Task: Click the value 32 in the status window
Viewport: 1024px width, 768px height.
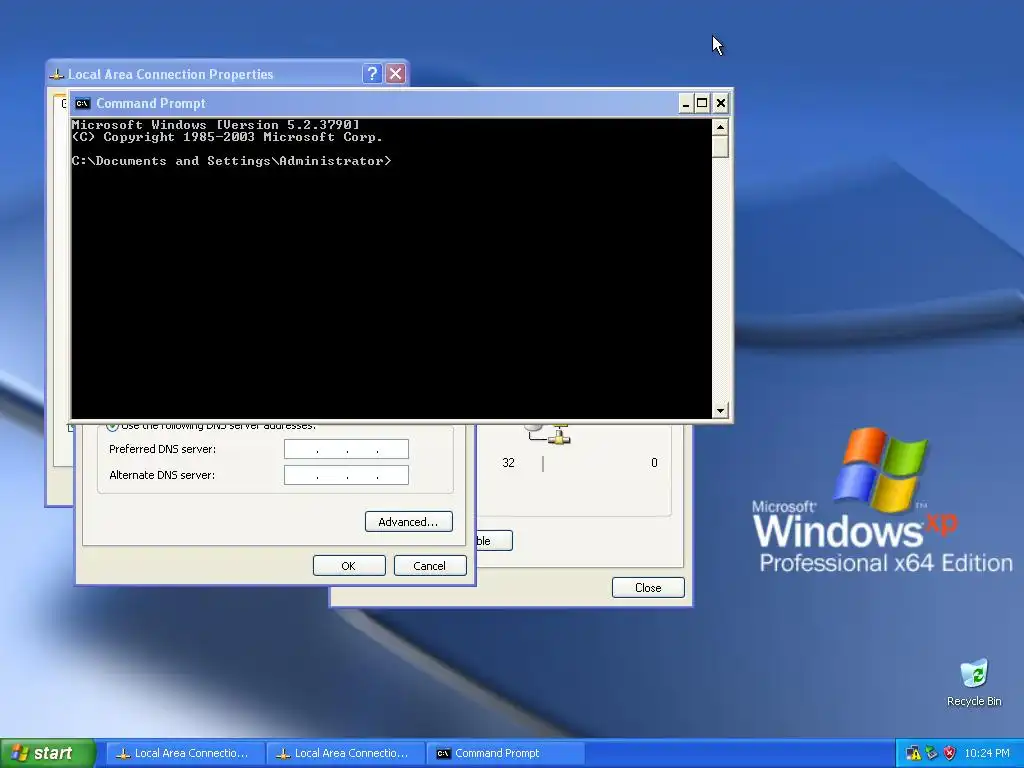Action: 508,463
